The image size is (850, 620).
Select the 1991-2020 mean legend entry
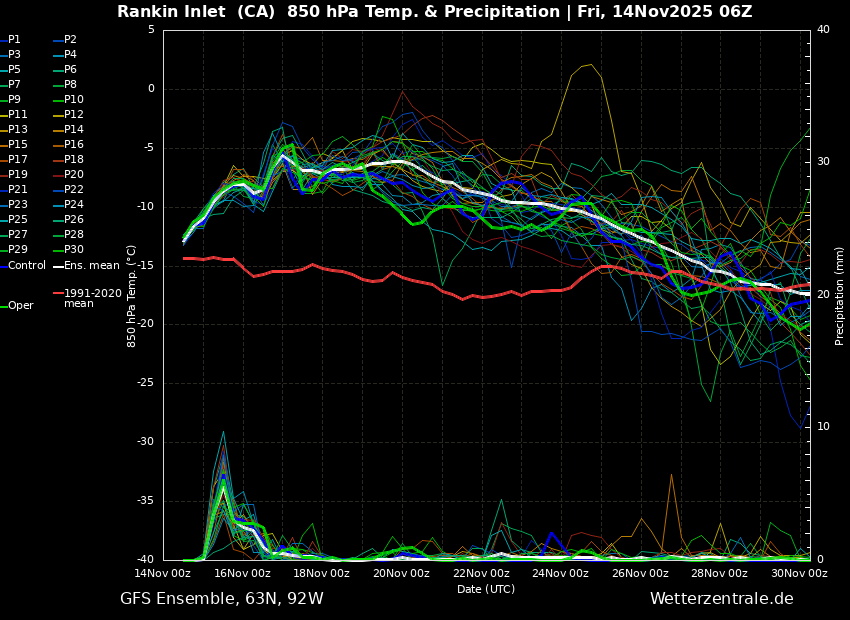92,298
